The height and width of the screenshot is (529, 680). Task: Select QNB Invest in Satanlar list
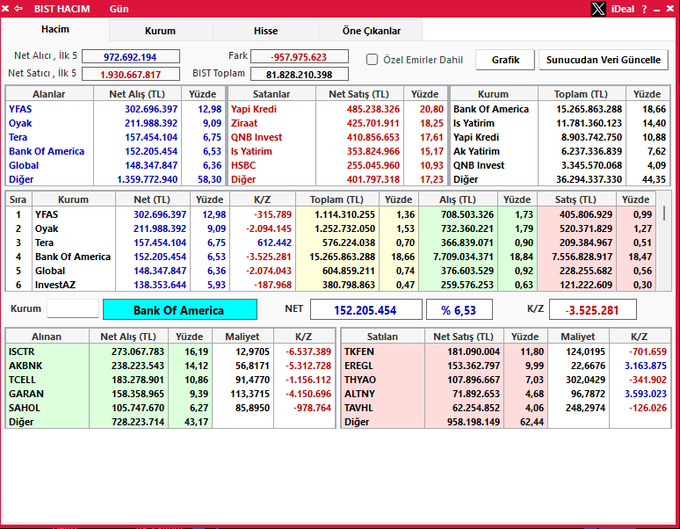[x=256, y=137]
